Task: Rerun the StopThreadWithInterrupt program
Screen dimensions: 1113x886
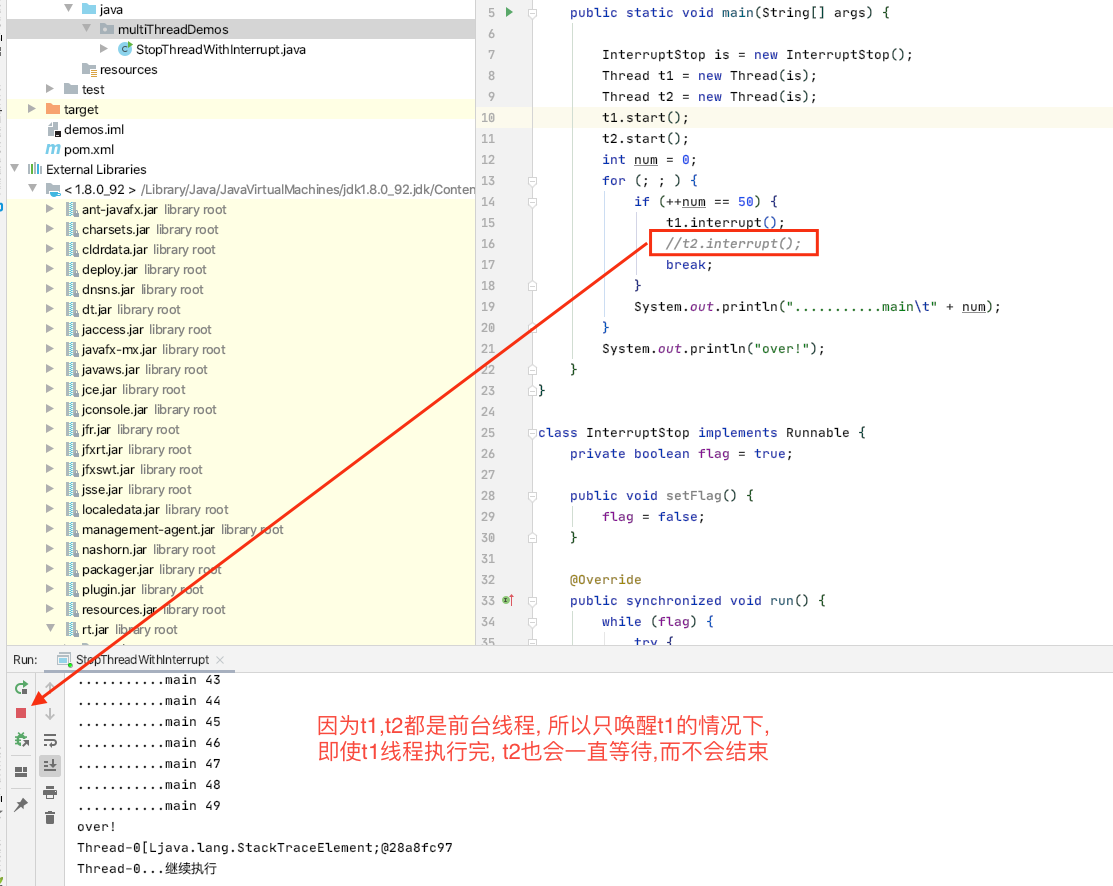Action: (x=21, y=688)
